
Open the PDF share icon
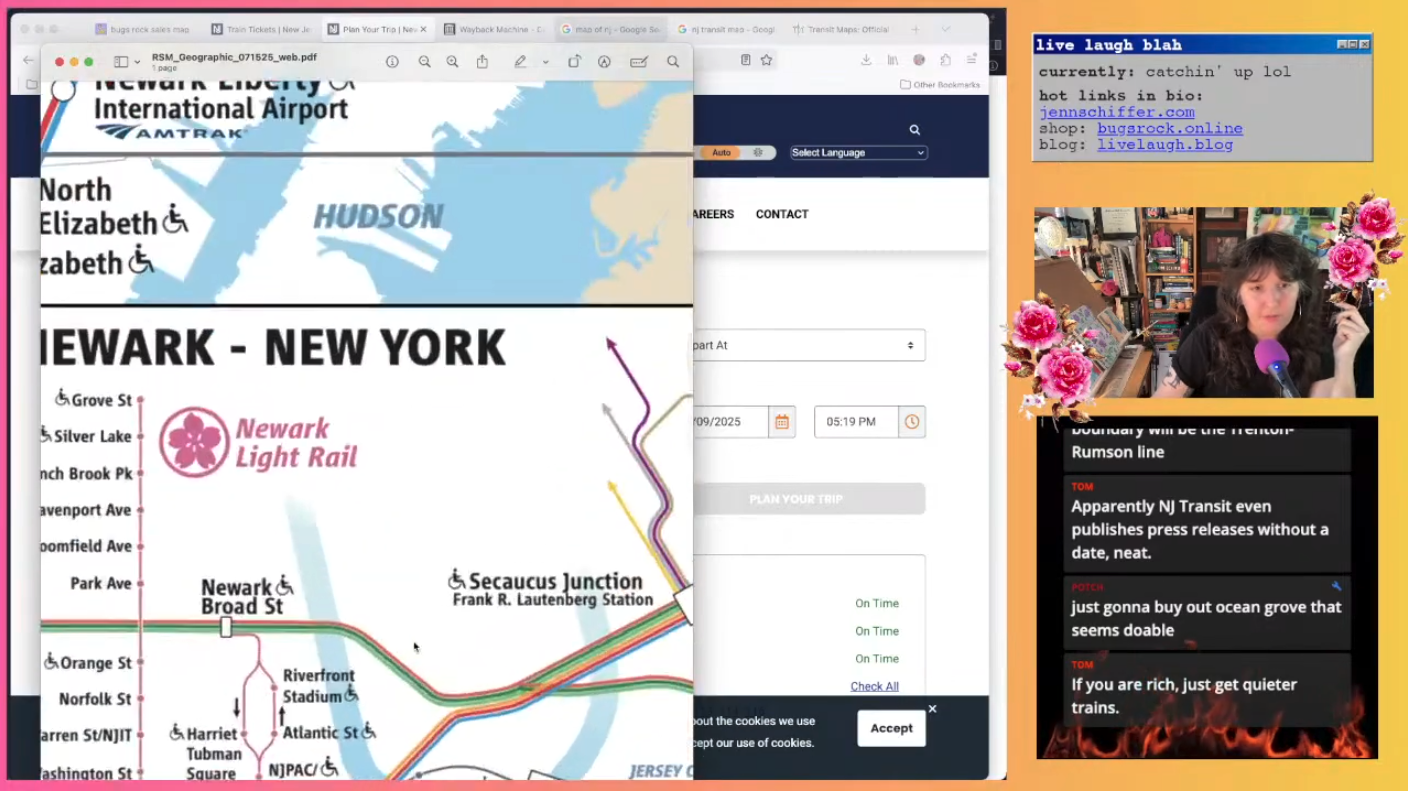point(483,61)
